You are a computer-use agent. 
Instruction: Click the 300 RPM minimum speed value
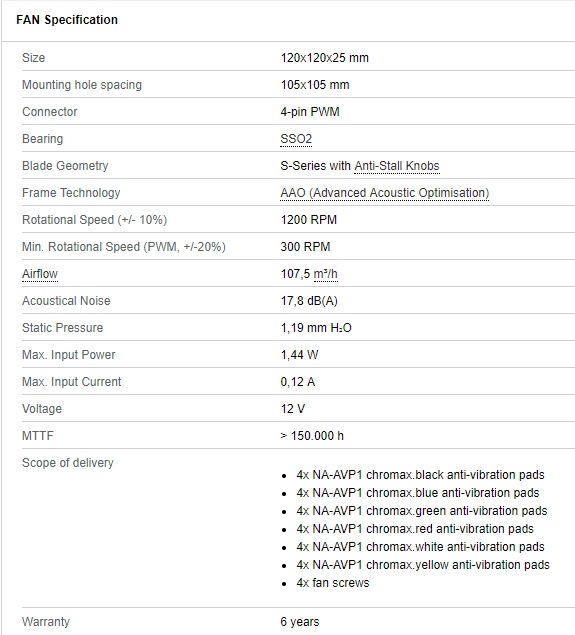[305, 247]
